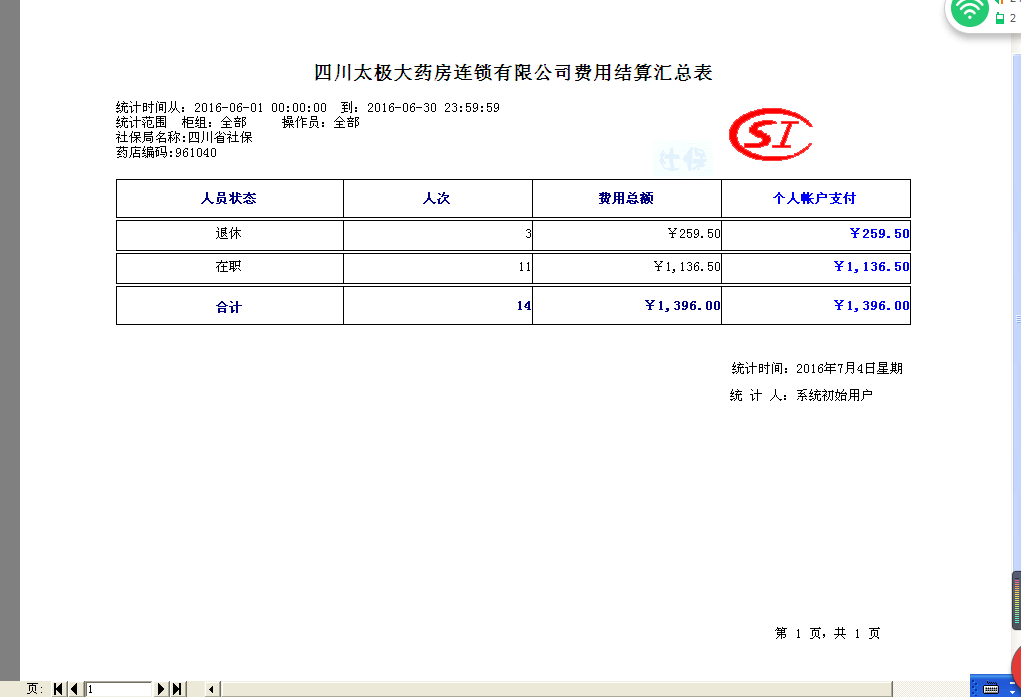Click the page number input field

(118, 689)
